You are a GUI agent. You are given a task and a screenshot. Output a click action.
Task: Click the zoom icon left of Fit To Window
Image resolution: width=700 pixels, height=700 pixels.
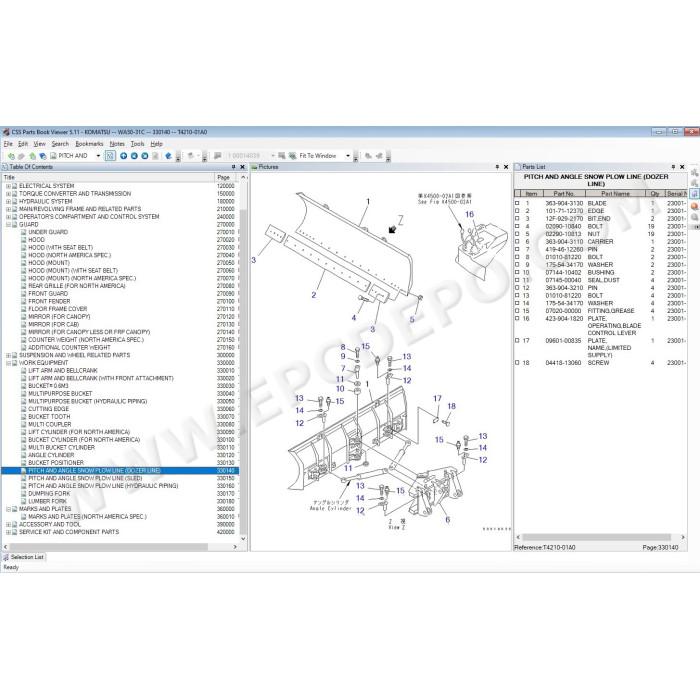pos(292,156)
